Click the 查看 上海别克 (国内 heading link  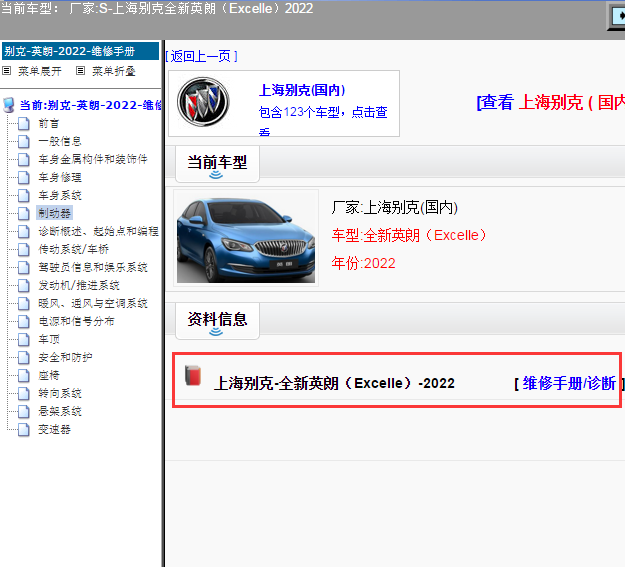coord(550,102)
